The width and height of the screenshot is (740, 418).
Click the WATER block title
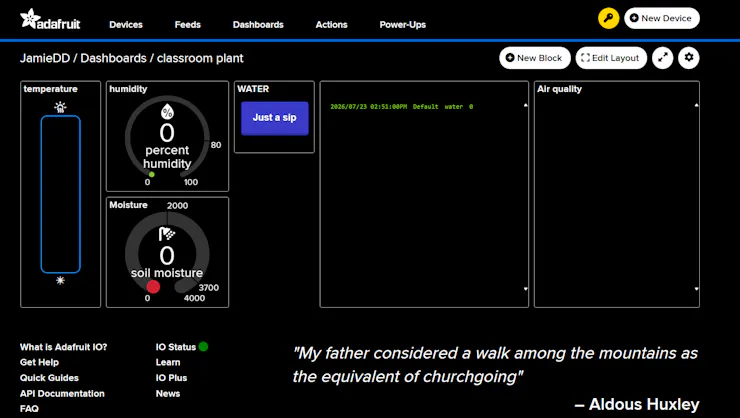pyautogui.click(x=253, y=89)
